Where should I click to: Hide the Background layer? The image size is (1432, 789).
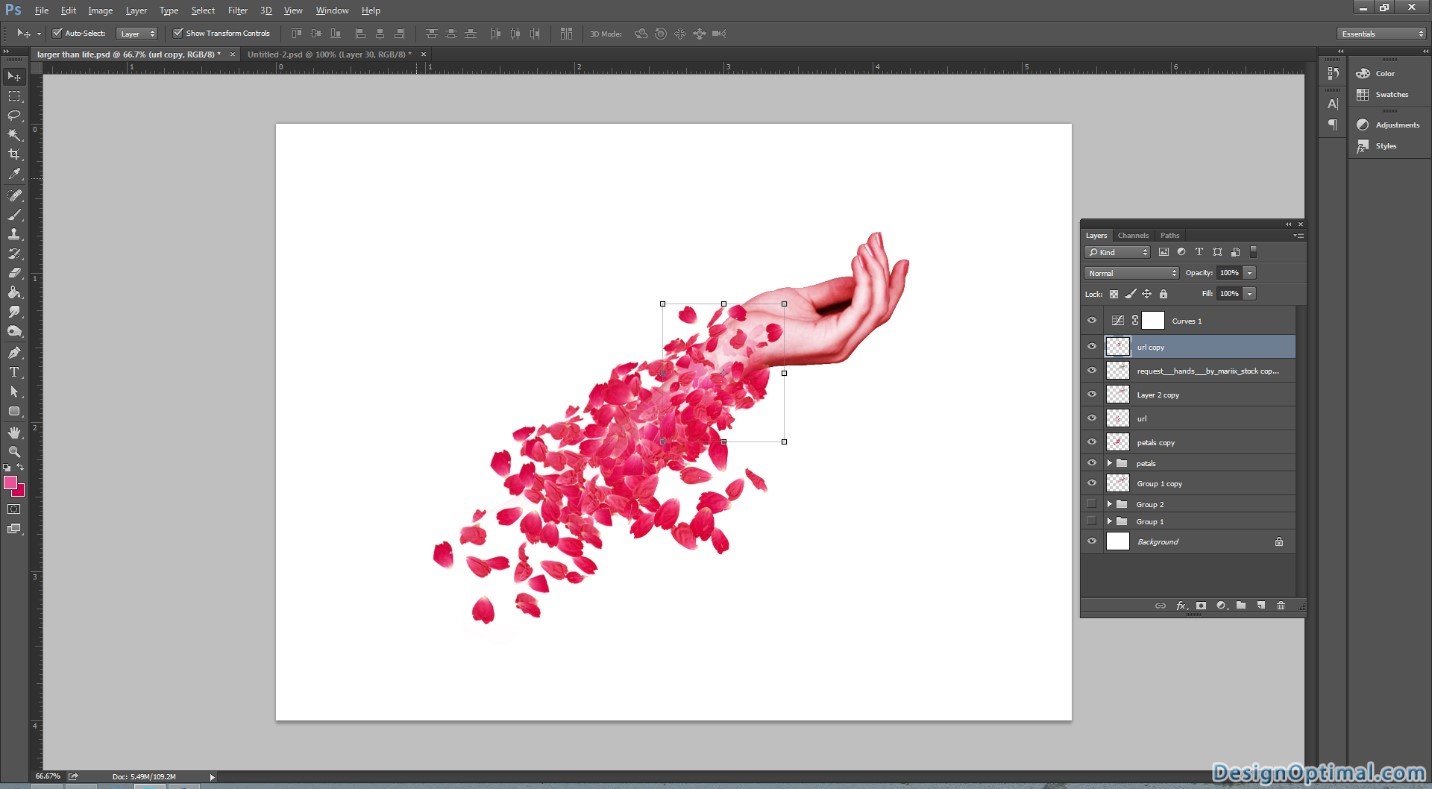tap(1092, 541)
